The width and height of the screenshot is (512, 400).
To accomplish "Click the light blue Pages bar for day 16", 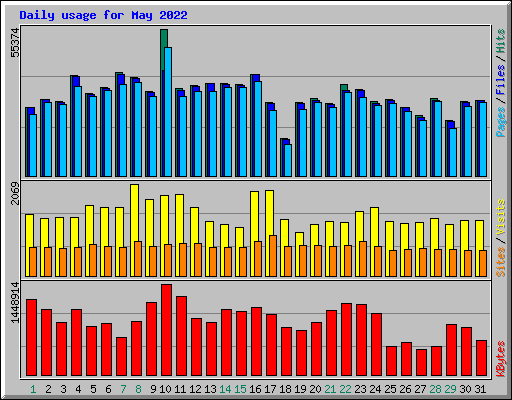I will pos(258,129).
